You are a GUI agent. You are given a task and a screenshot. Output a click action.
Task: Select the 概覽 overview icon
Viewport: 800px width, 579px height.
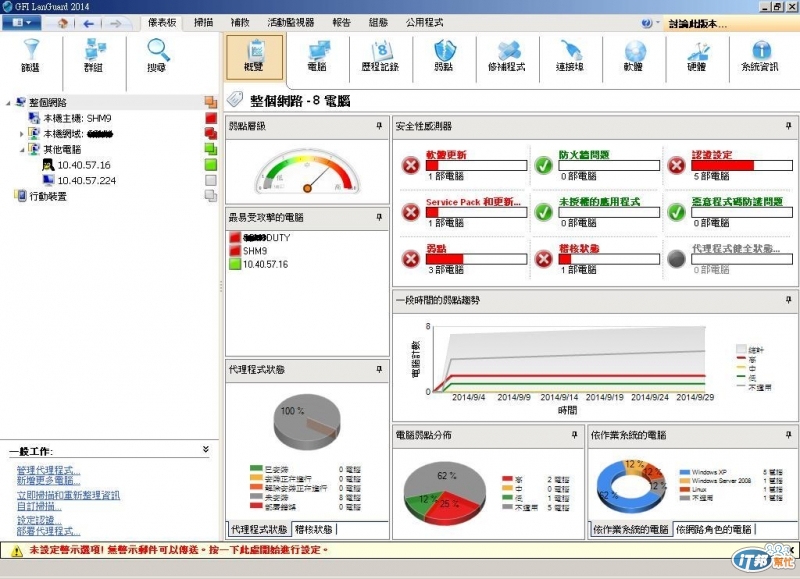click(x=254, y=57)
